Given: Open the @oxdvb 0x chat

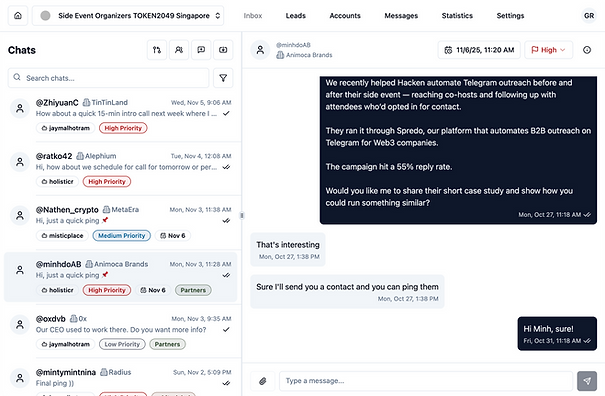Looking at the screenshot, I should (121, 331).
